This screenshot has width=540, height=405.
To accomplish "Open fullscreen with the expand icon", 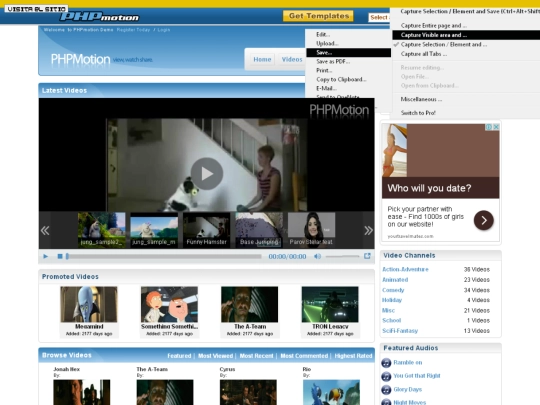I will [367, 256].
